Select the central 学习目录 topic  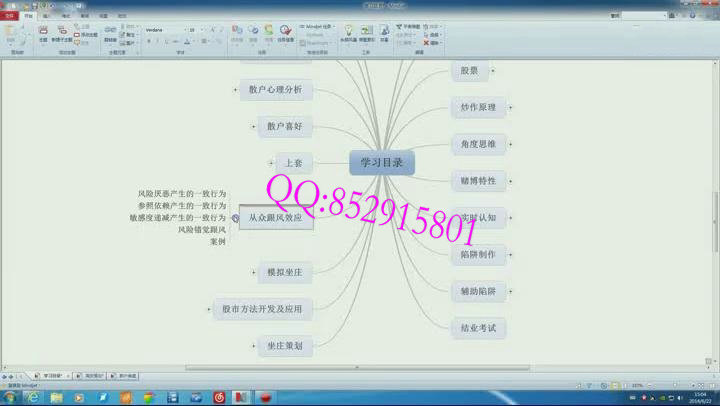coord(381,162)
